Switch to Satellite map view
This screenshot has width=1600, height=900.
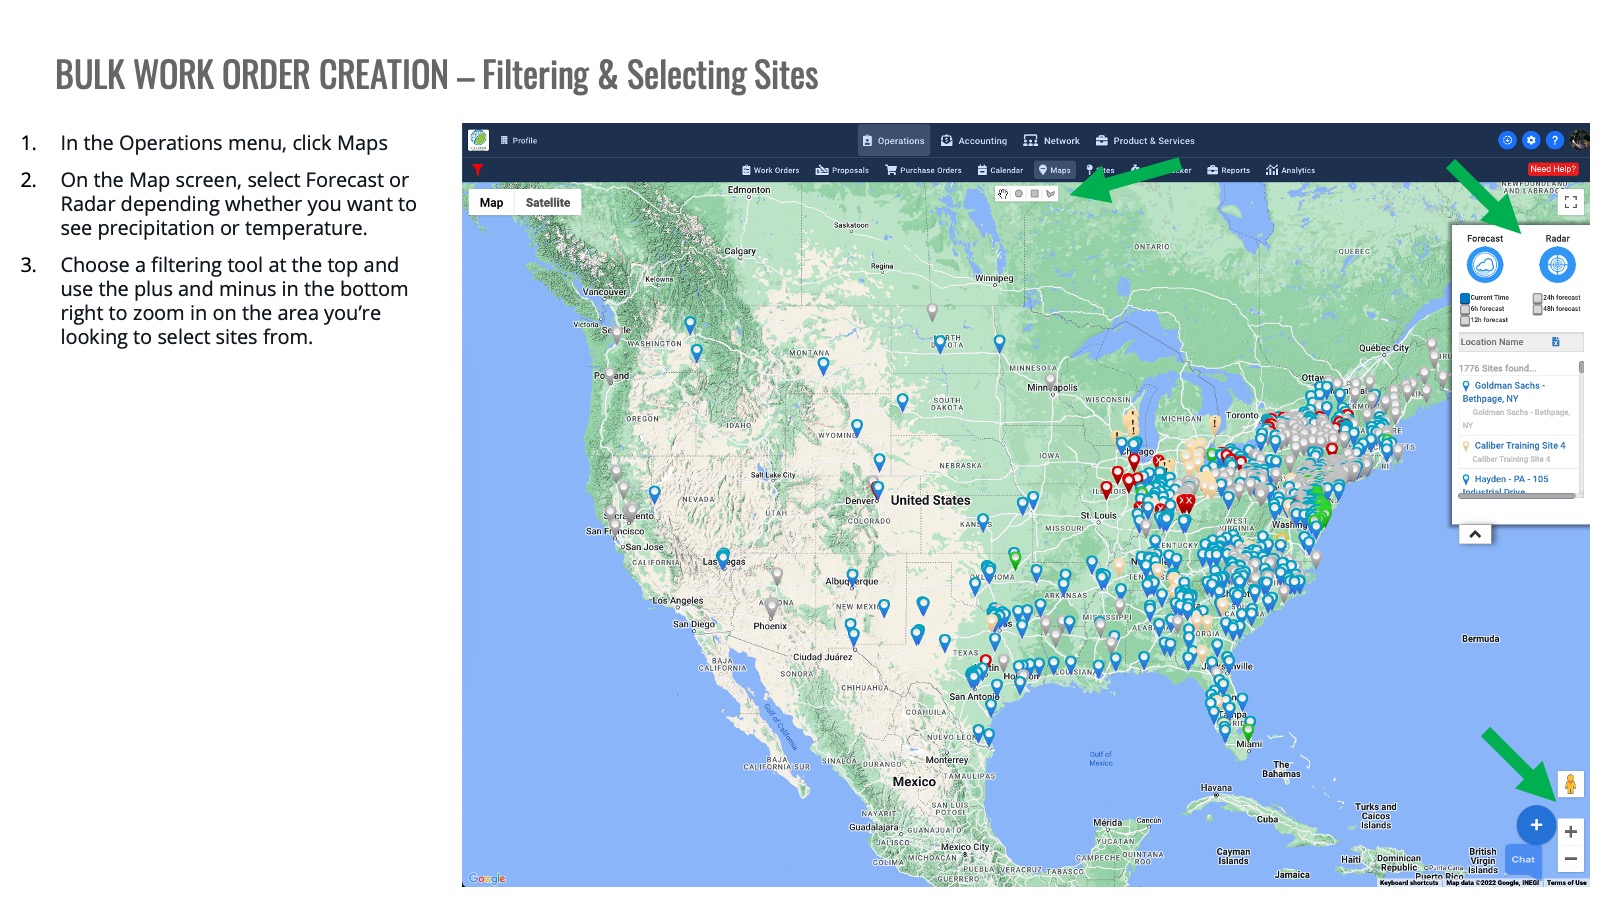pos(547,203)
